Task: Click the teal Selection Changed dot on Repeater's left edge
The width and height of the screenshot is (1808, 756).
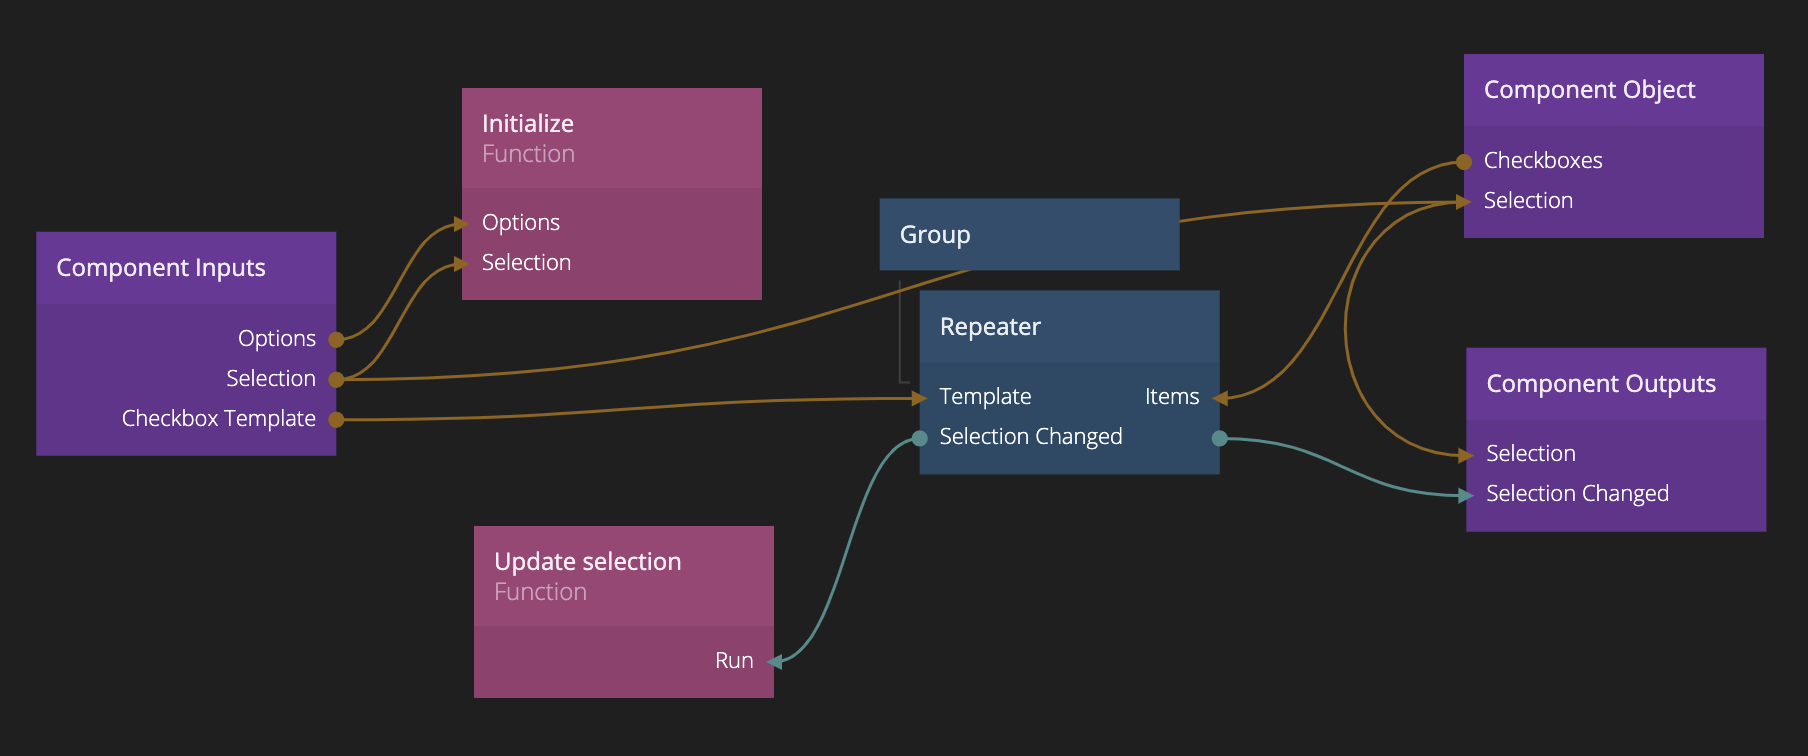Action: pos(920,438)
